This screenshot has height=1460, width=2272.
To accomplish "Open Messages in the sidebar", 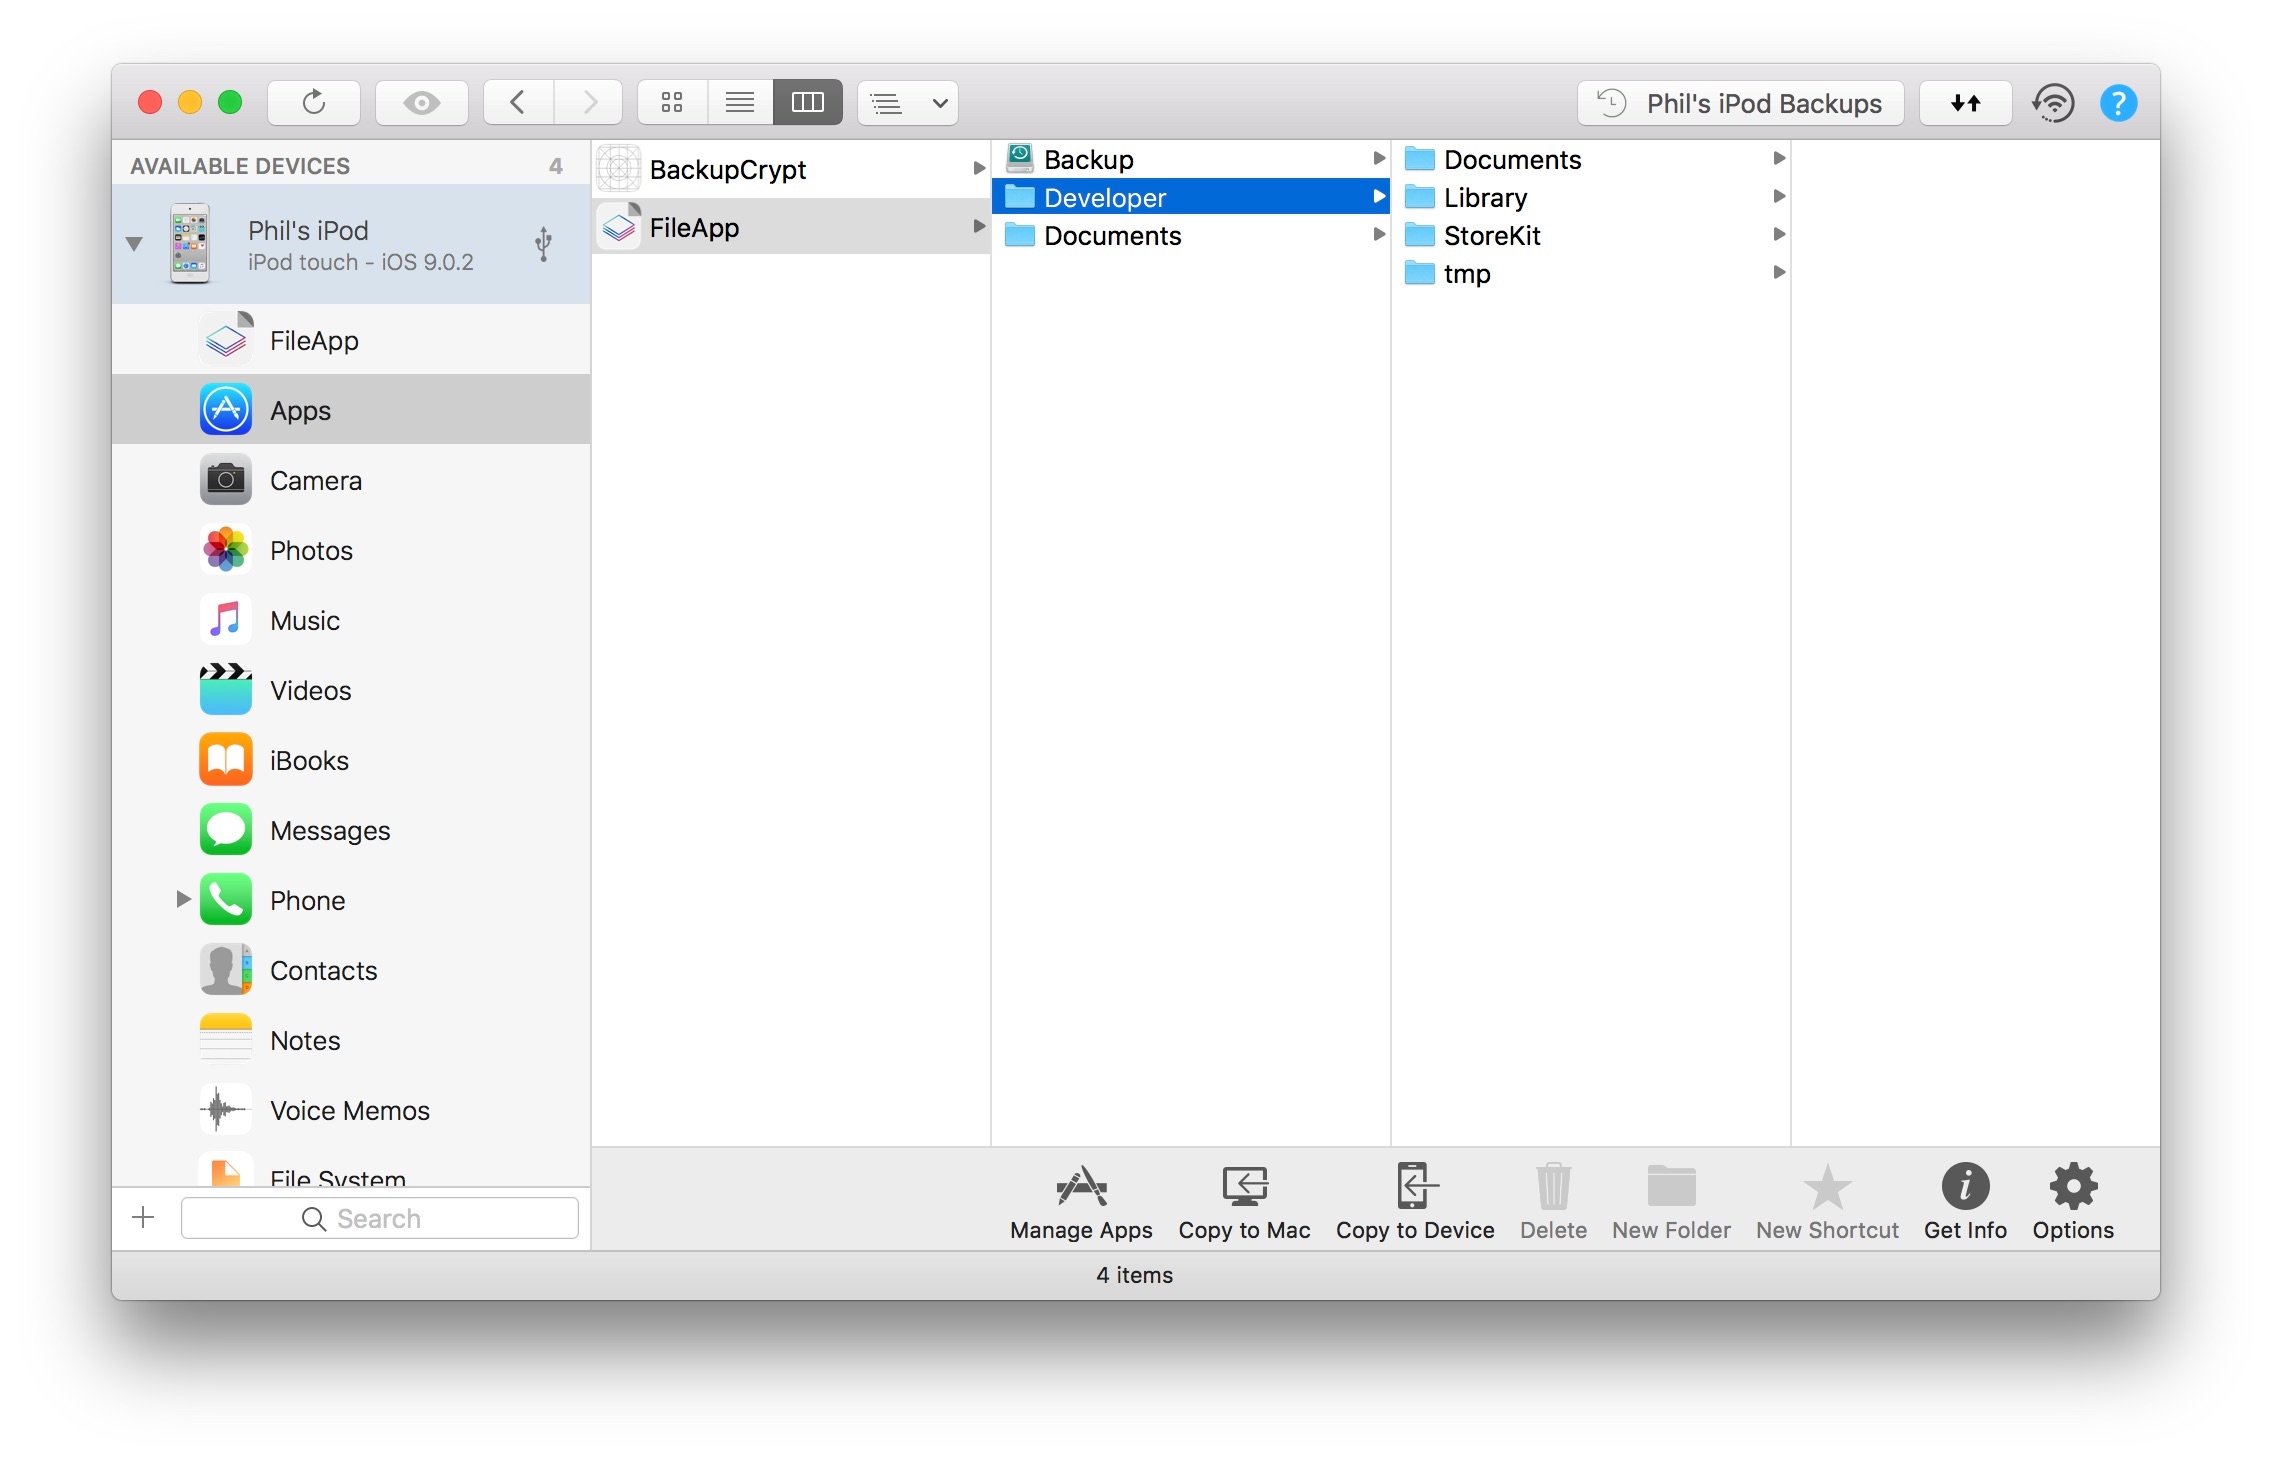I will pos(351,830).
